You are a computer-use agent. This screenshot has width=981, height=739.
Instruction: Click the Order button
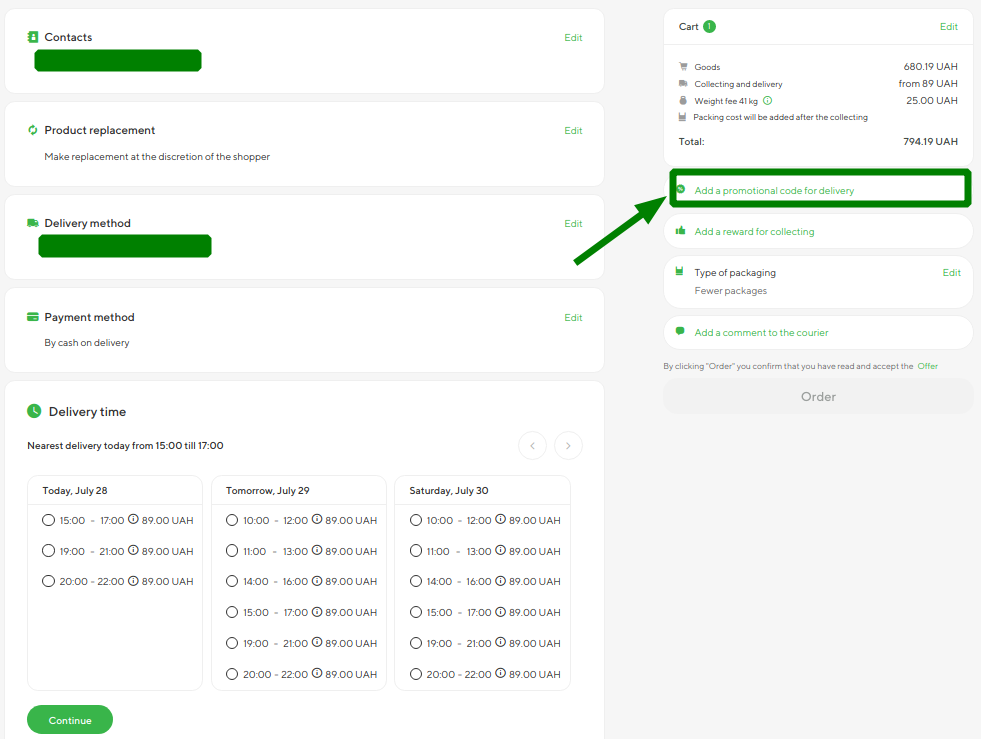pyautogui.click(x=818, y=397)
